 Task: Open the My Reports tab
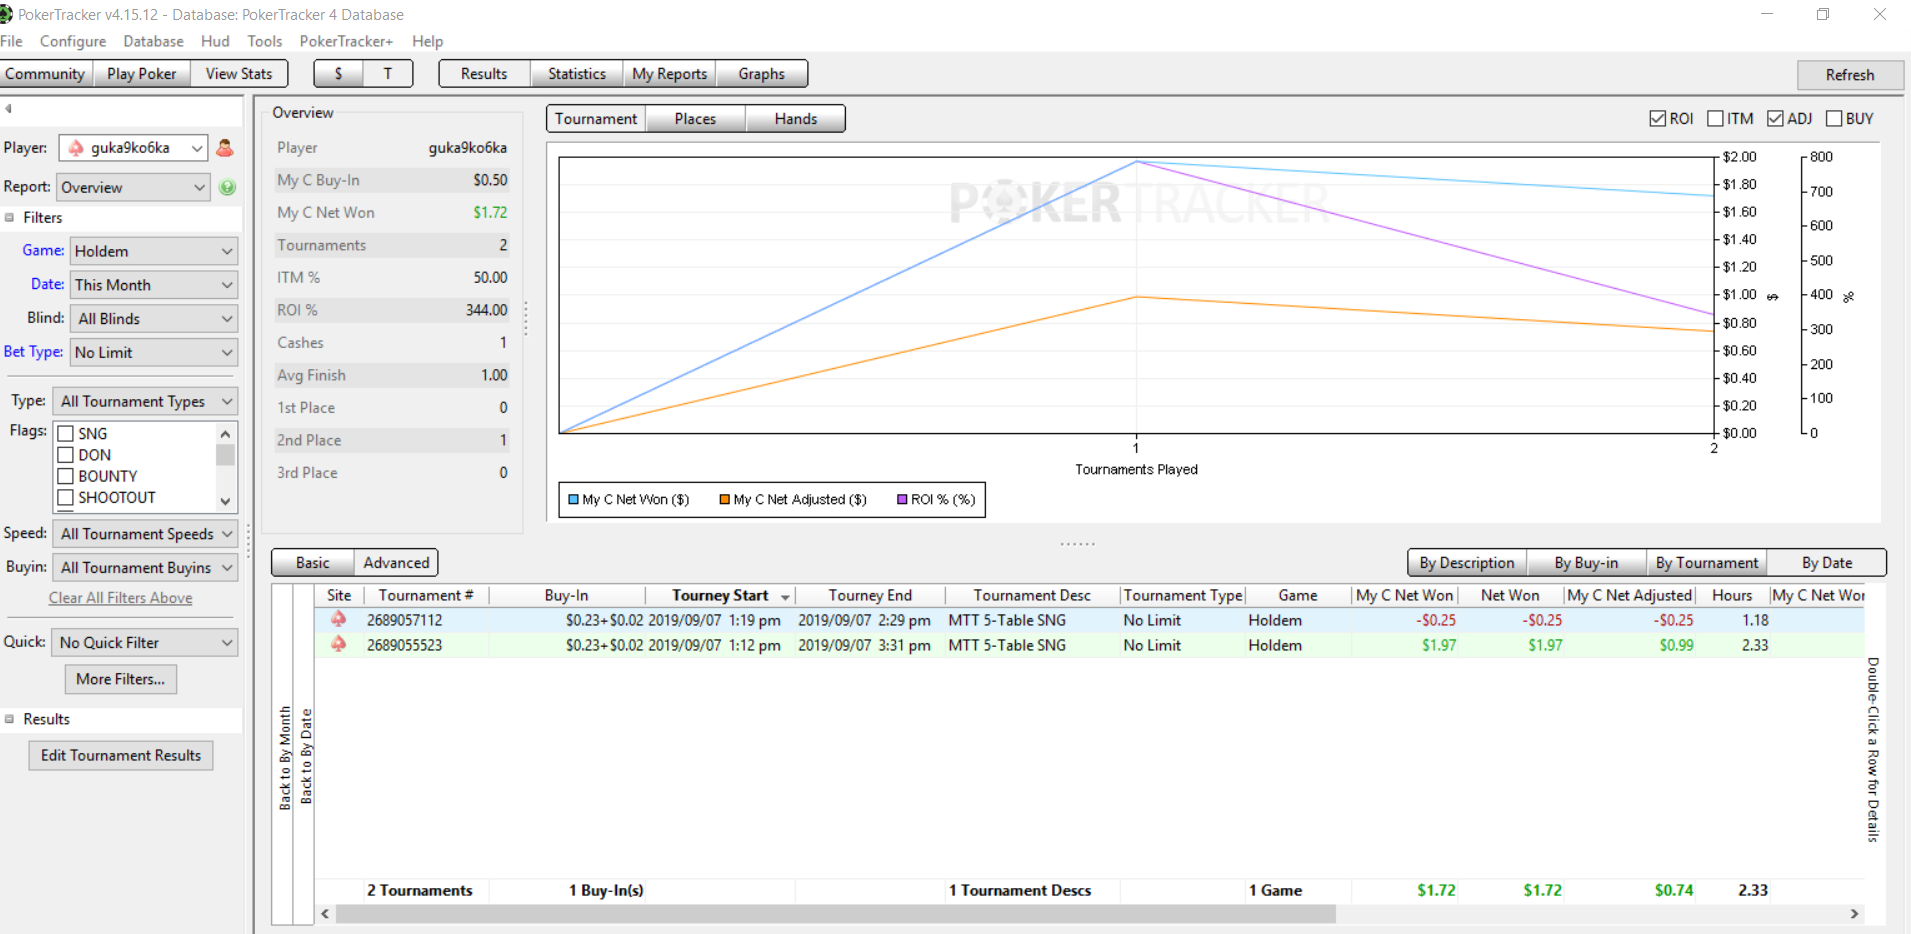[x=670, y=74]
